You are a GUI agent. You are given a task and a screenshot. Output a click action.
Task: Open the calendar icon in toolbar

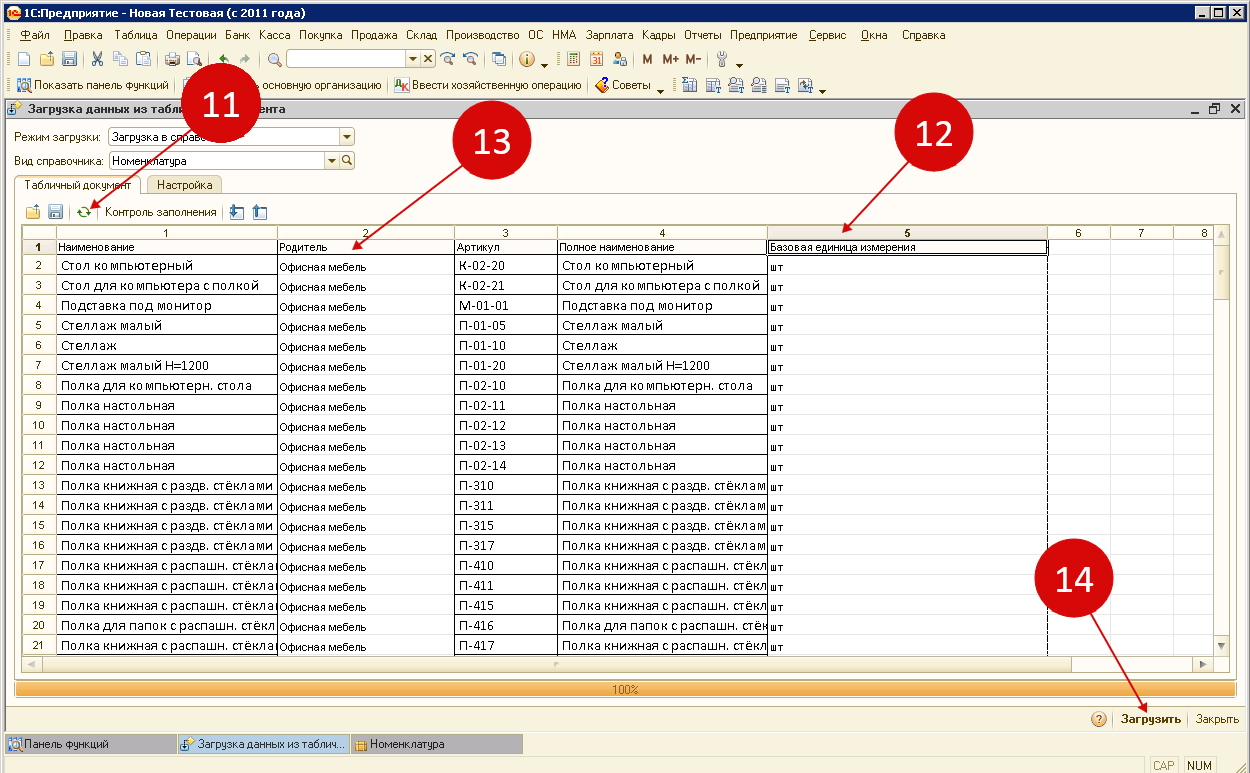597,59
